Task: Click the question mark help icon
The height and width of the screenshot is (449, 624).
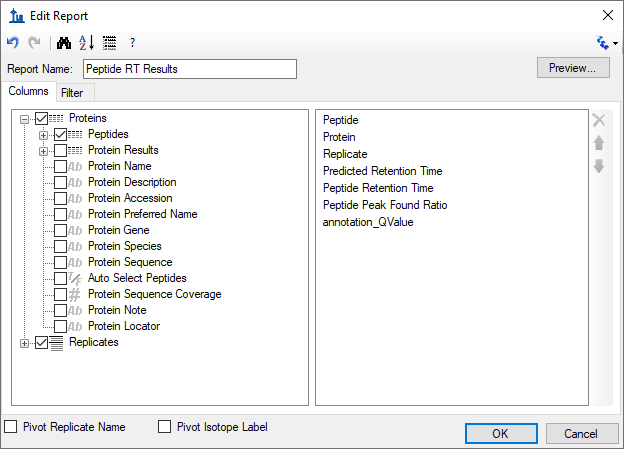Action: [x=132, y=43]
